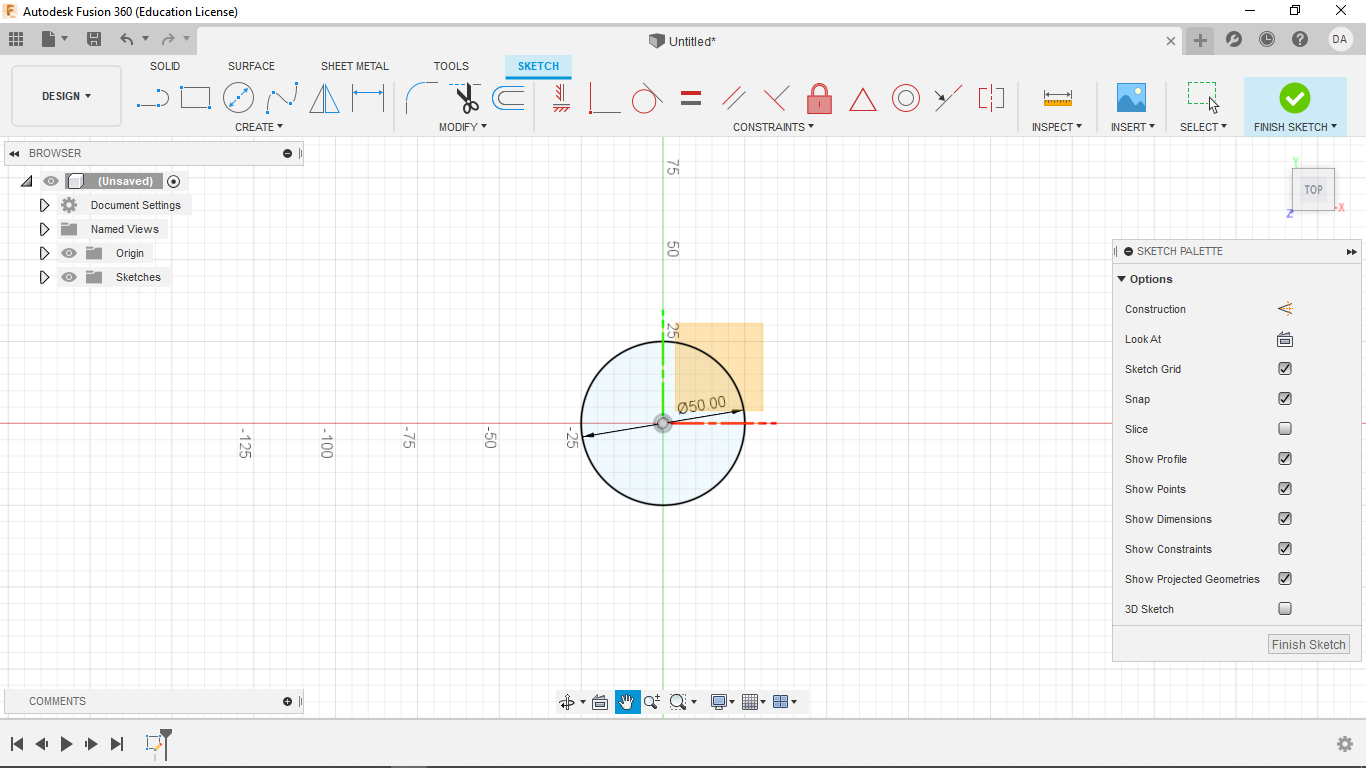Apply Concentric constraint

pyautogui.click(x=906, y=98)
